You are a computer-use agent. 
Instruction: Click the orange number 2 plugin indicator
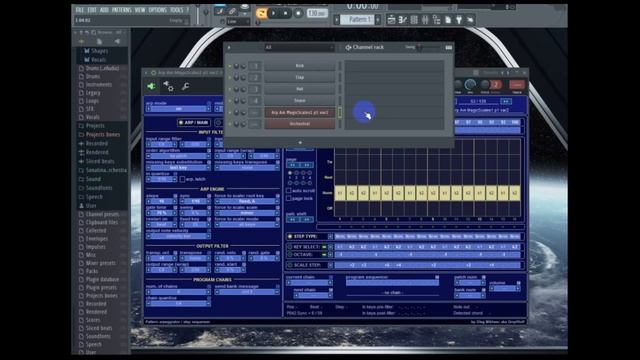coord(496,84)
